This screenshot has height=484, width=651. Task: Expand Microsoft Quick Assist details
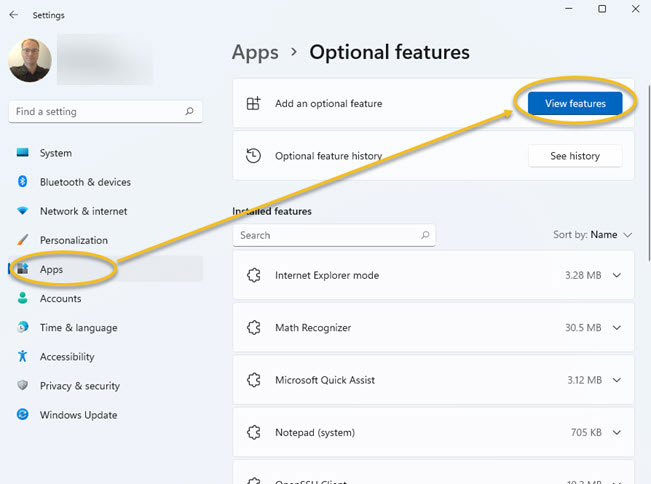coord(617,380)
